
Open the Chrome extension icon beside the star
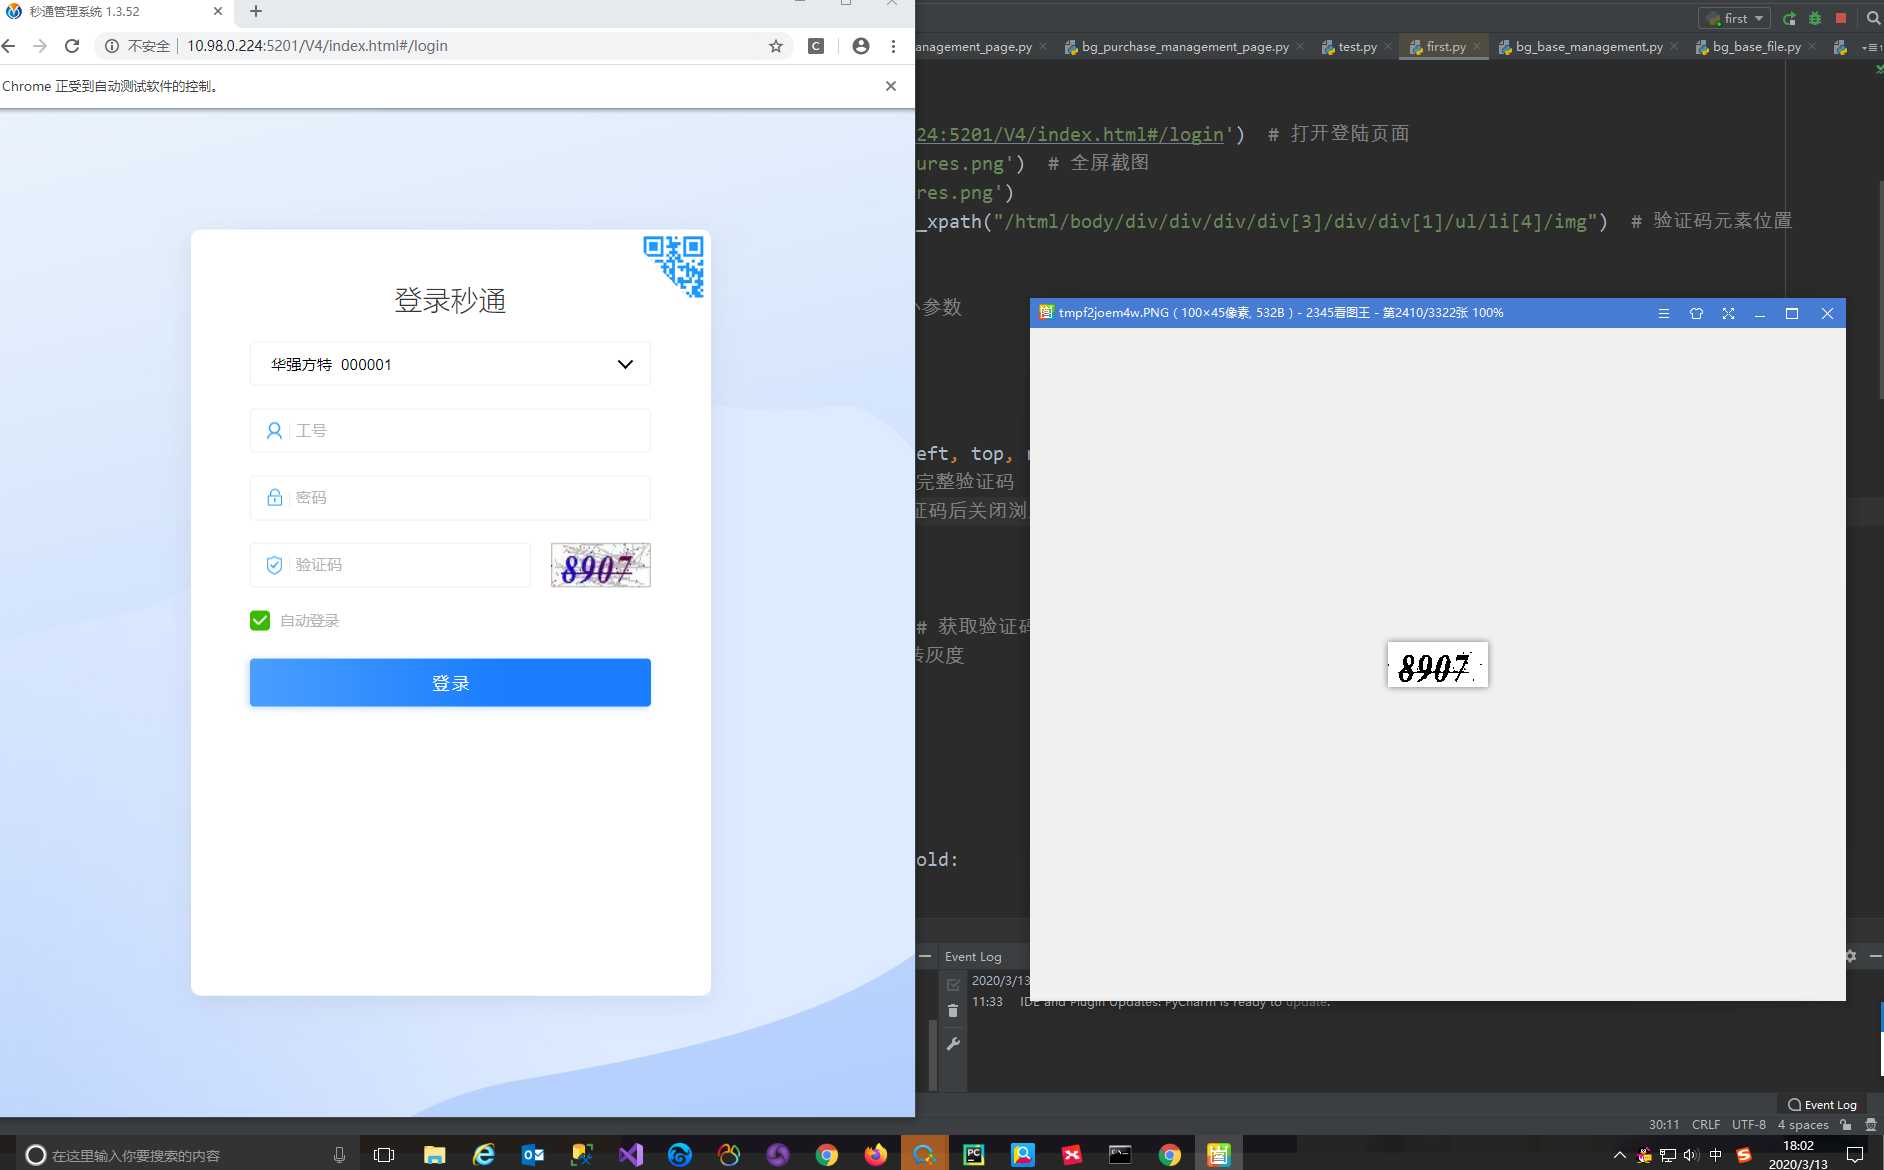pyautogui.click(x=816, y=46)
